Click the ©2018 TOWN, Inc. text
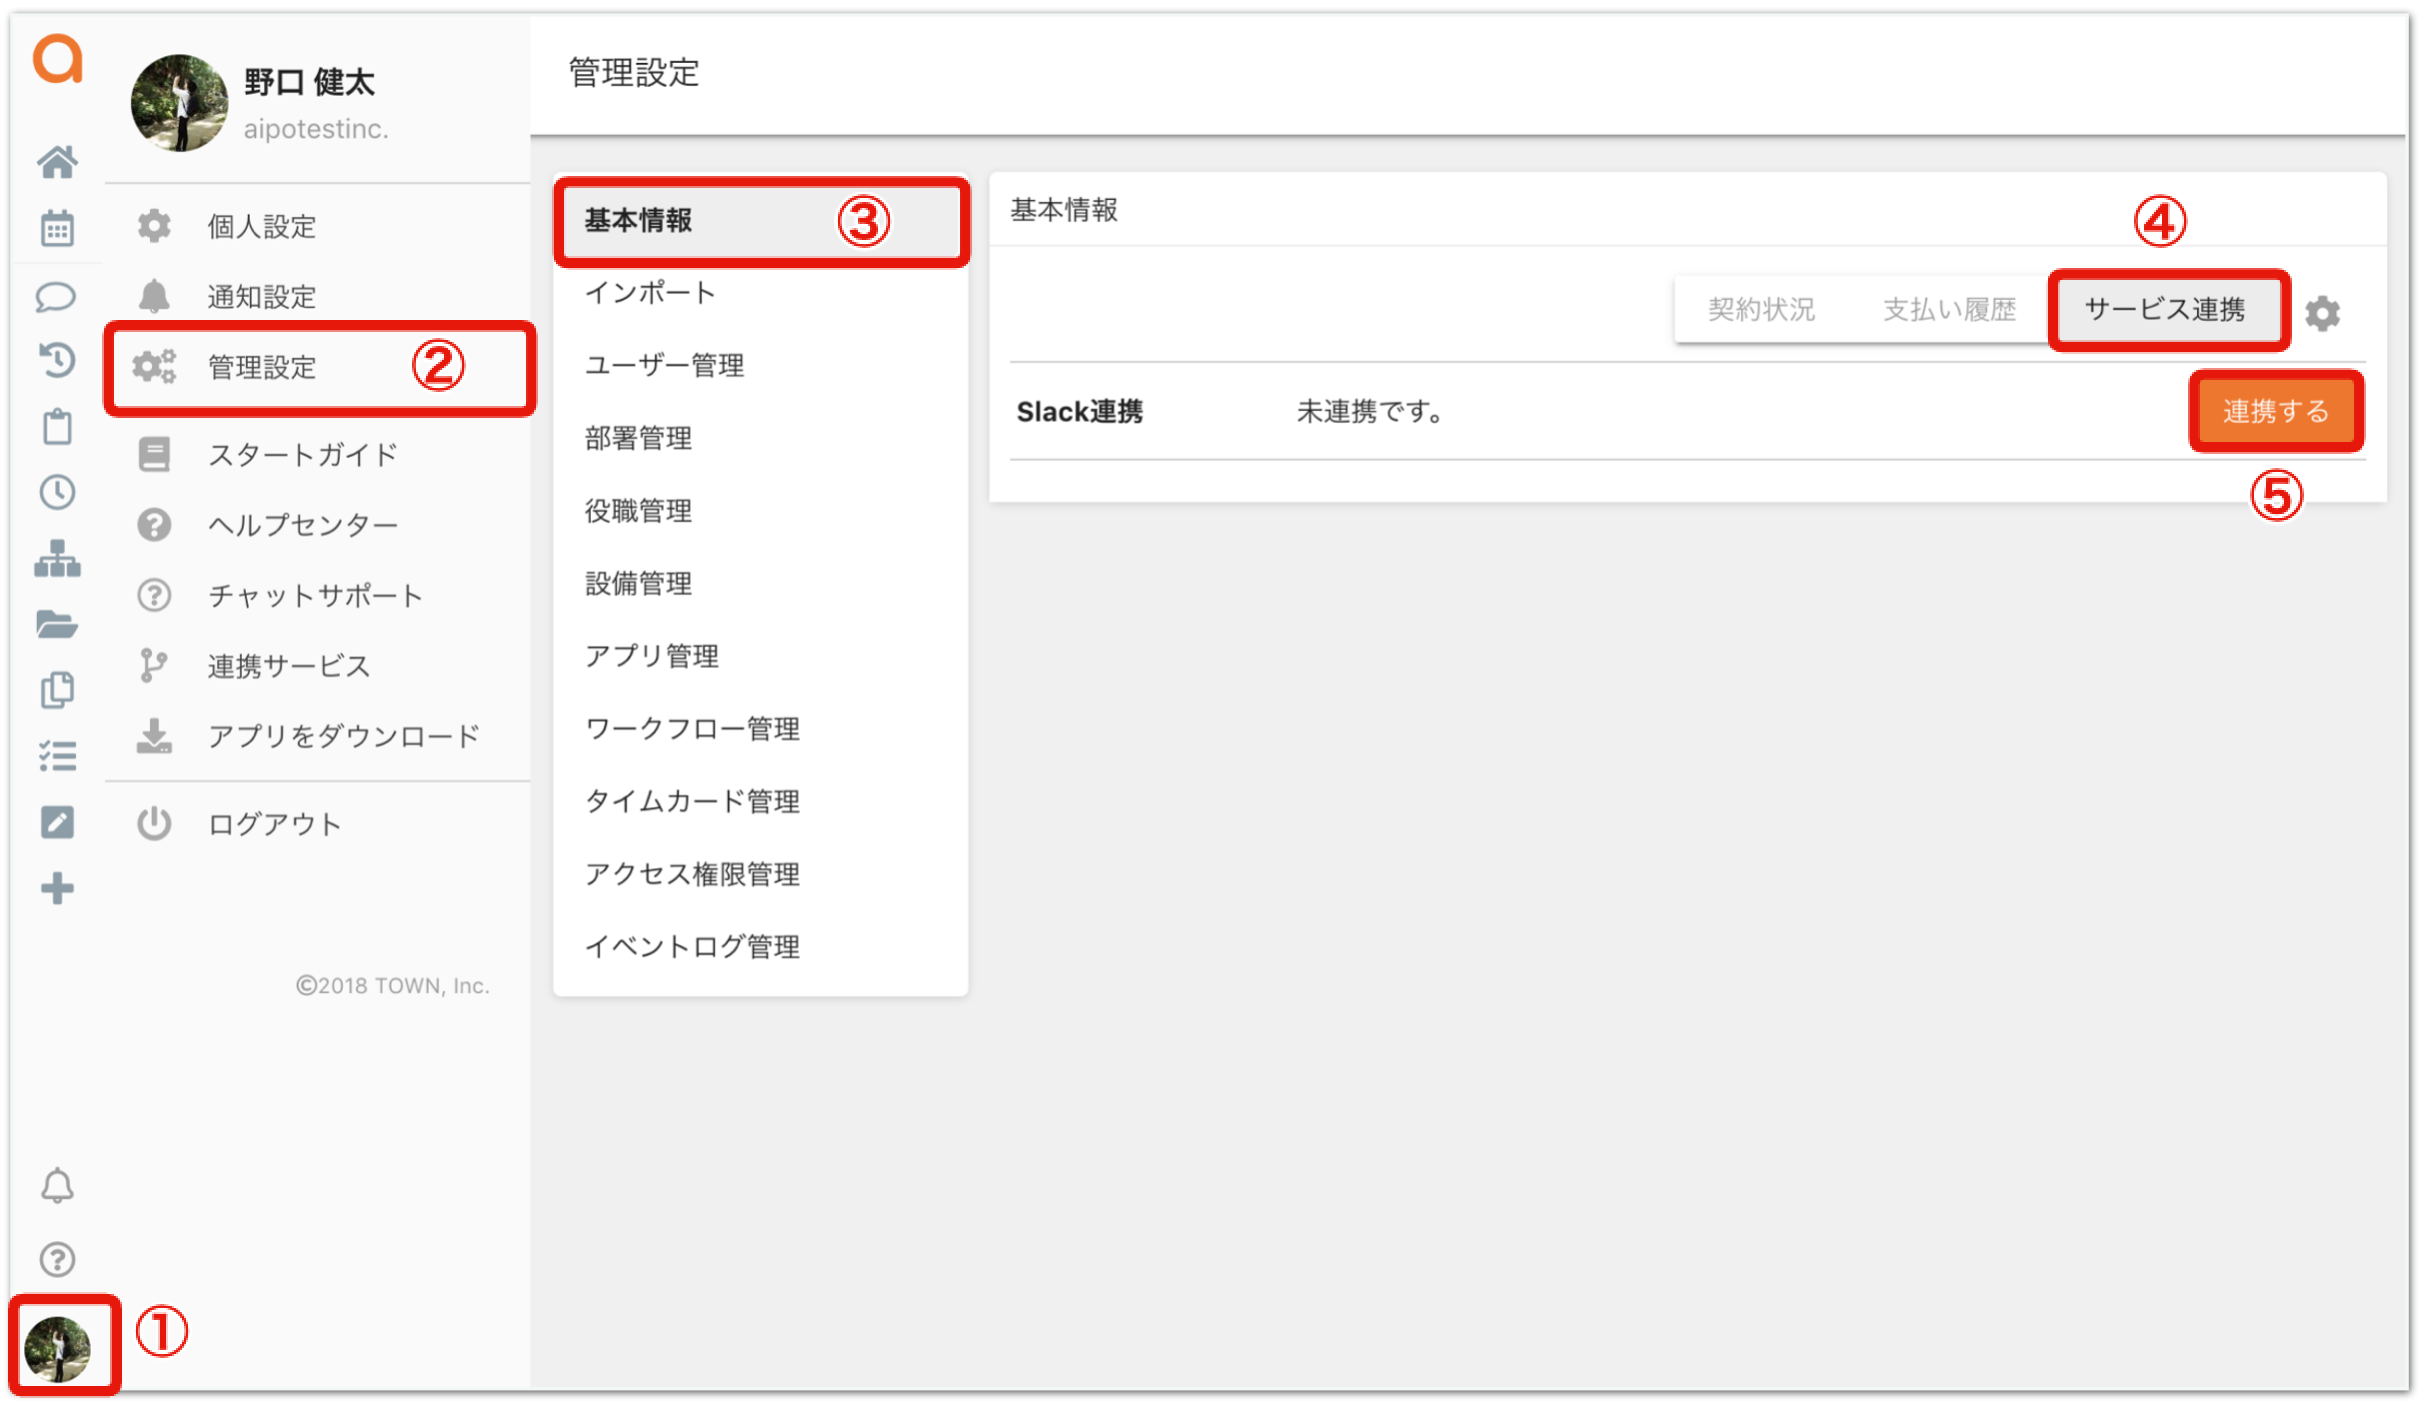The height and width of the screenshot is (1404, 2424). point(392,986)
